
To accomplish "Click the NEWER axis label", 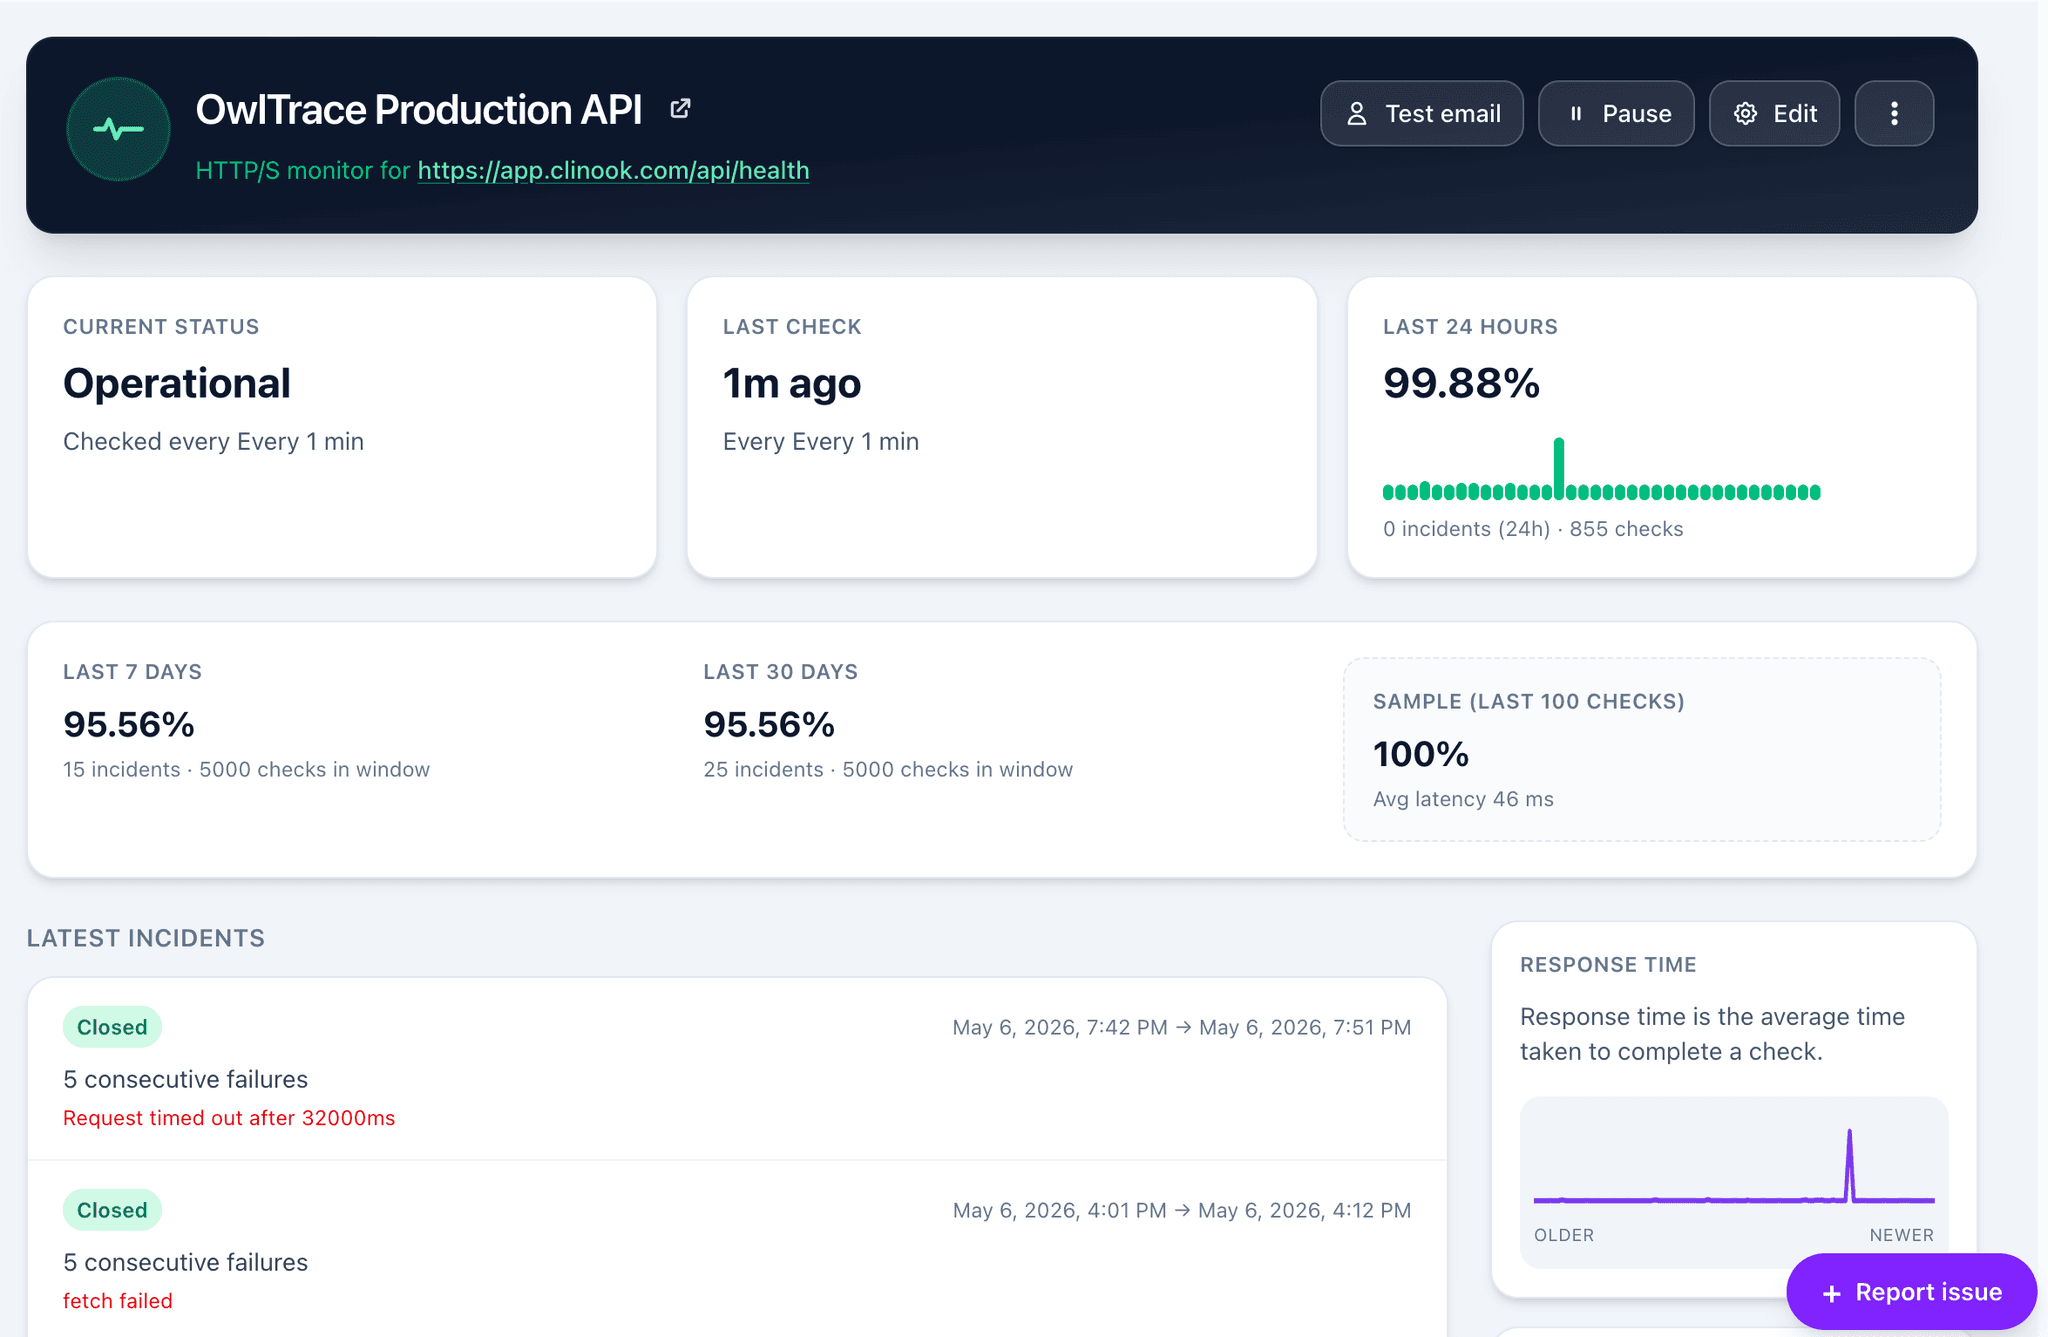I will (x=1901, y=1235).
